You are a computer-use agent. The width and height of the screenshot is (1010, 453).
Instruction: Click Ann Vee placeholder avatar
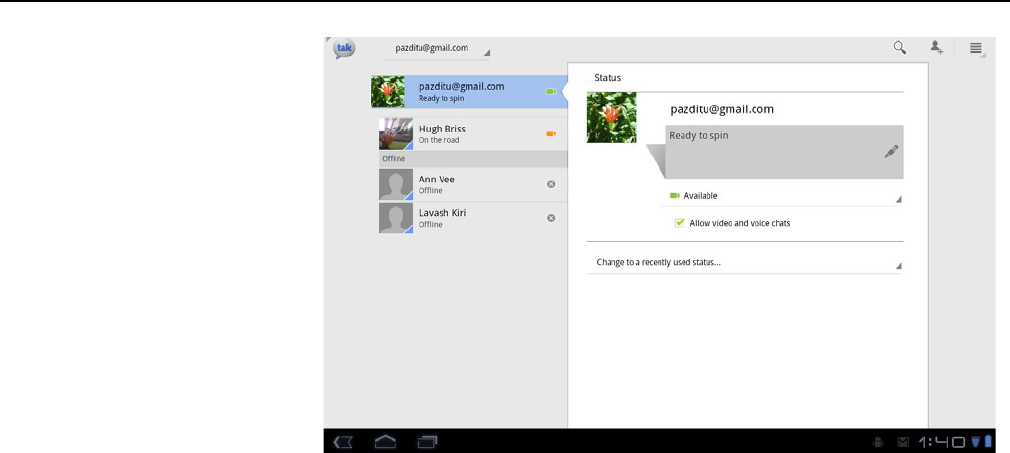point(395,185)
